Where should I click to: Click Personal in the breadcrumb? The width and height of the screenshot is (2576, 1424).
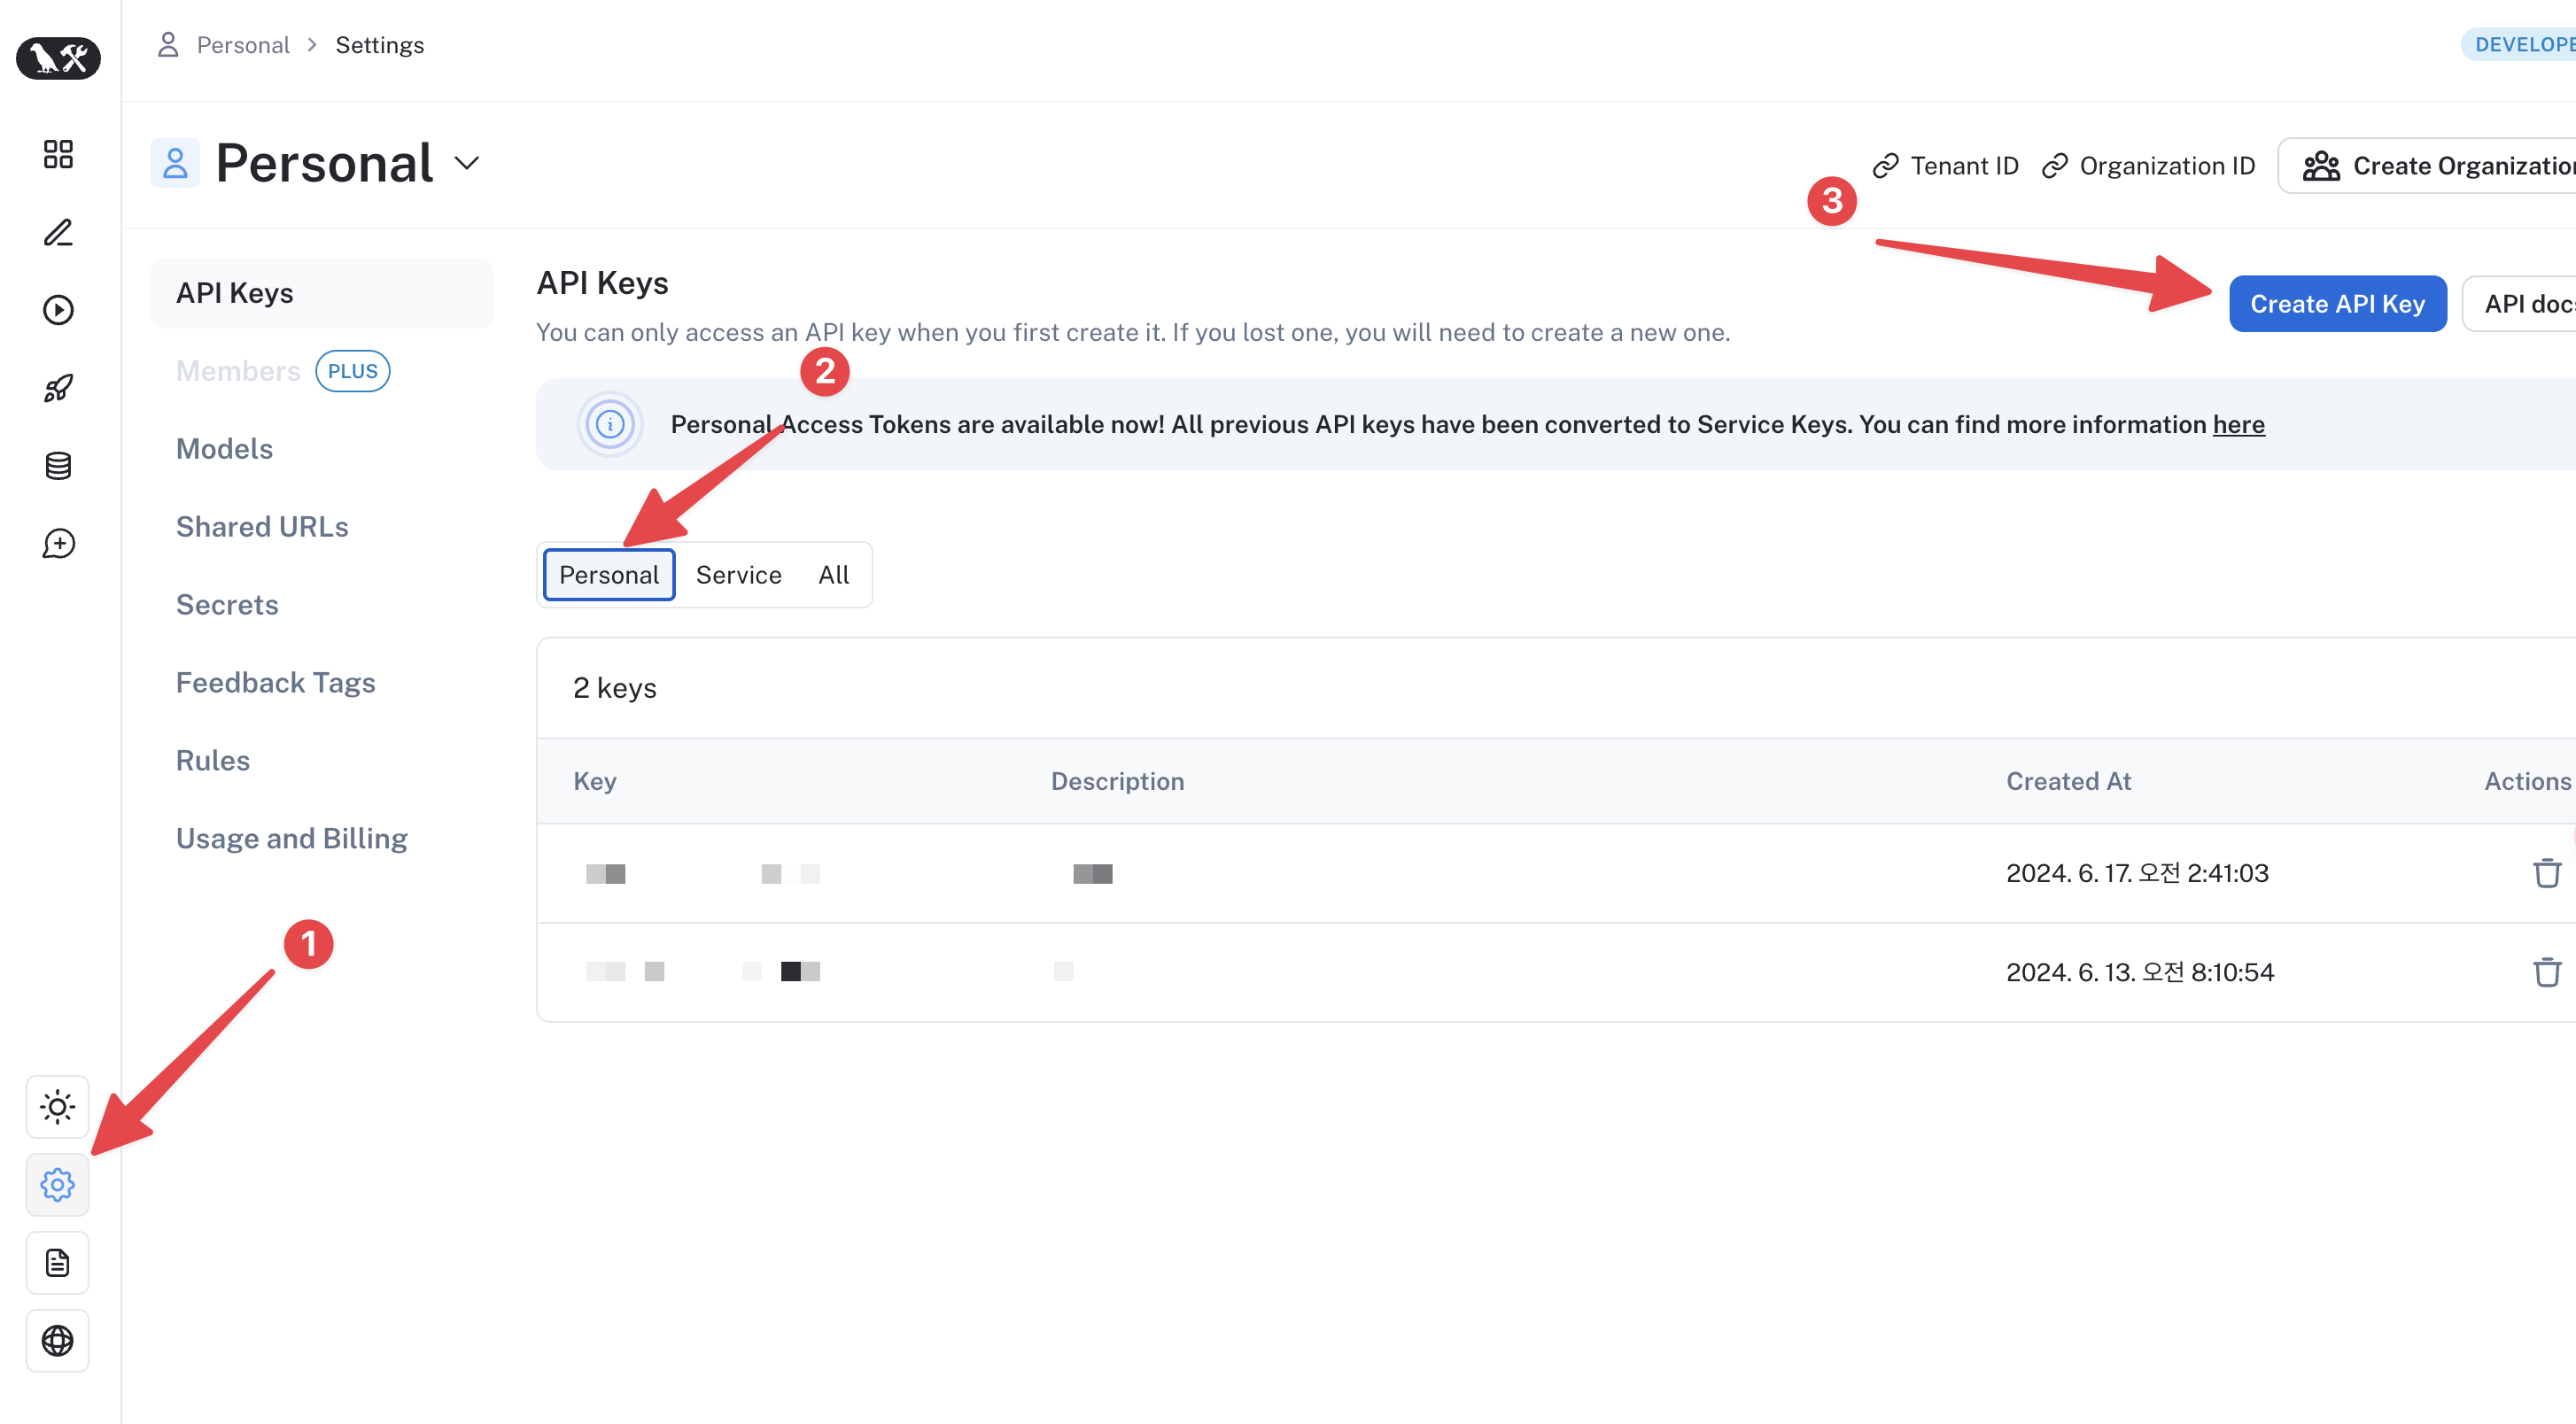pyautogui.click(x=242, y=45)
